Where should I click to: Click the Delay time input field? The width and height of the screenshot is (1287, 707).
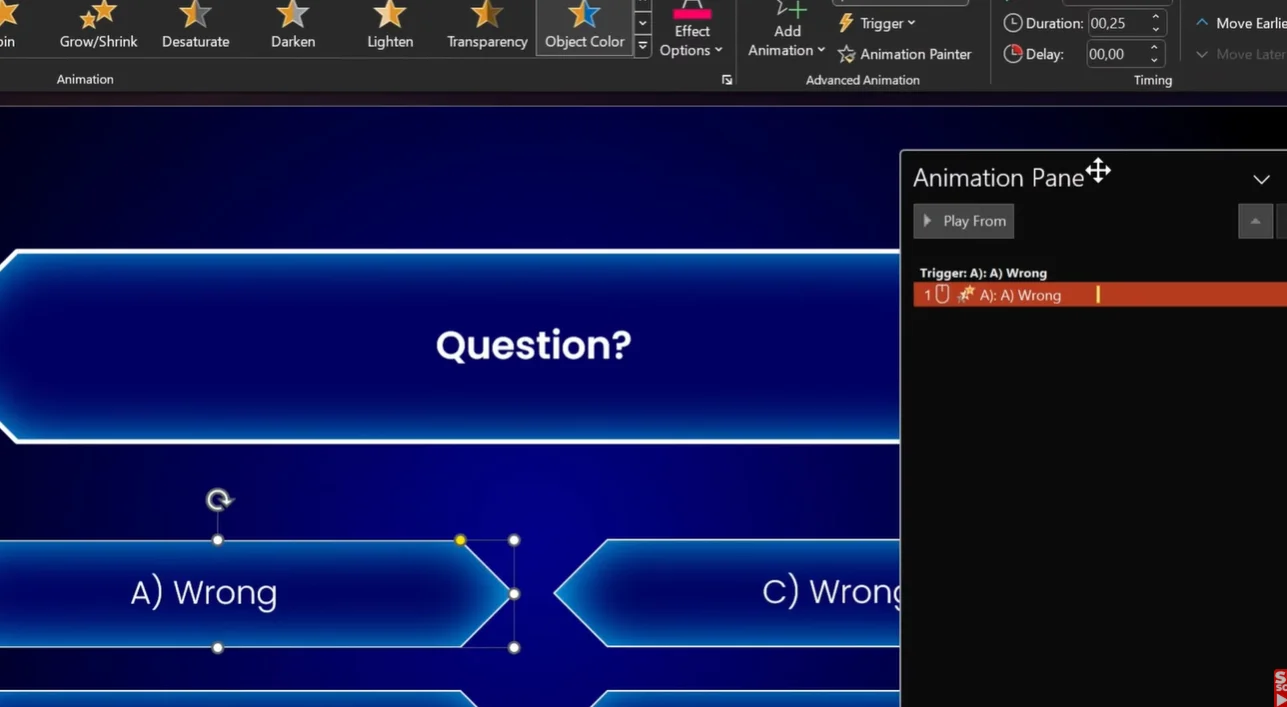(1116, 54)
